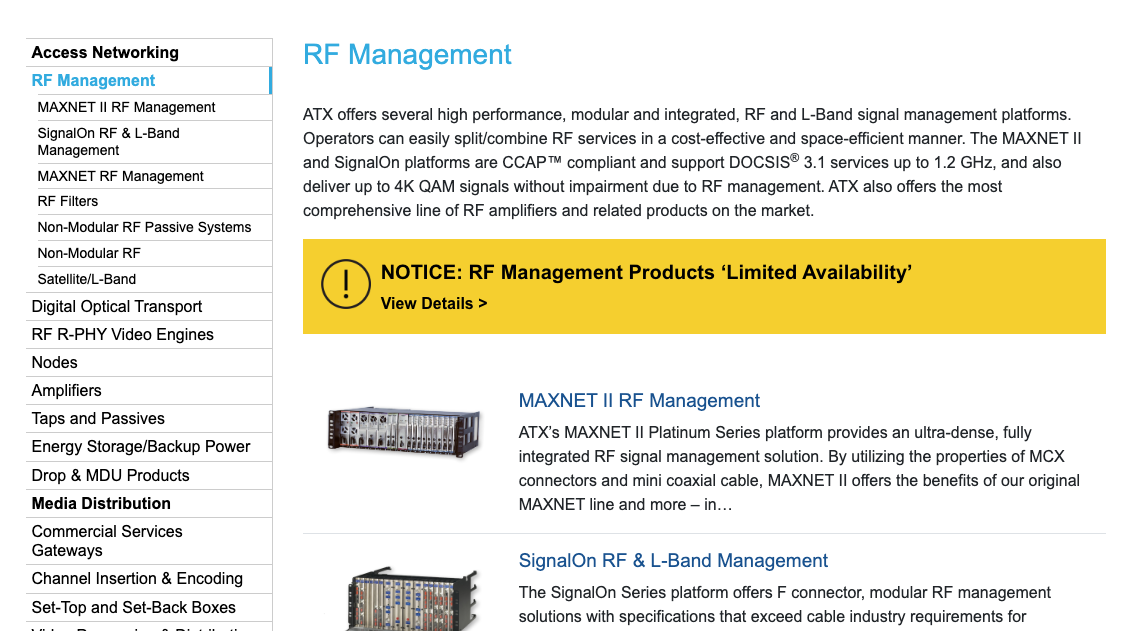This screenshot has width=1129, height=631.
Task: Open MAXNET II product thumbnail image
Action: (404, 429)
